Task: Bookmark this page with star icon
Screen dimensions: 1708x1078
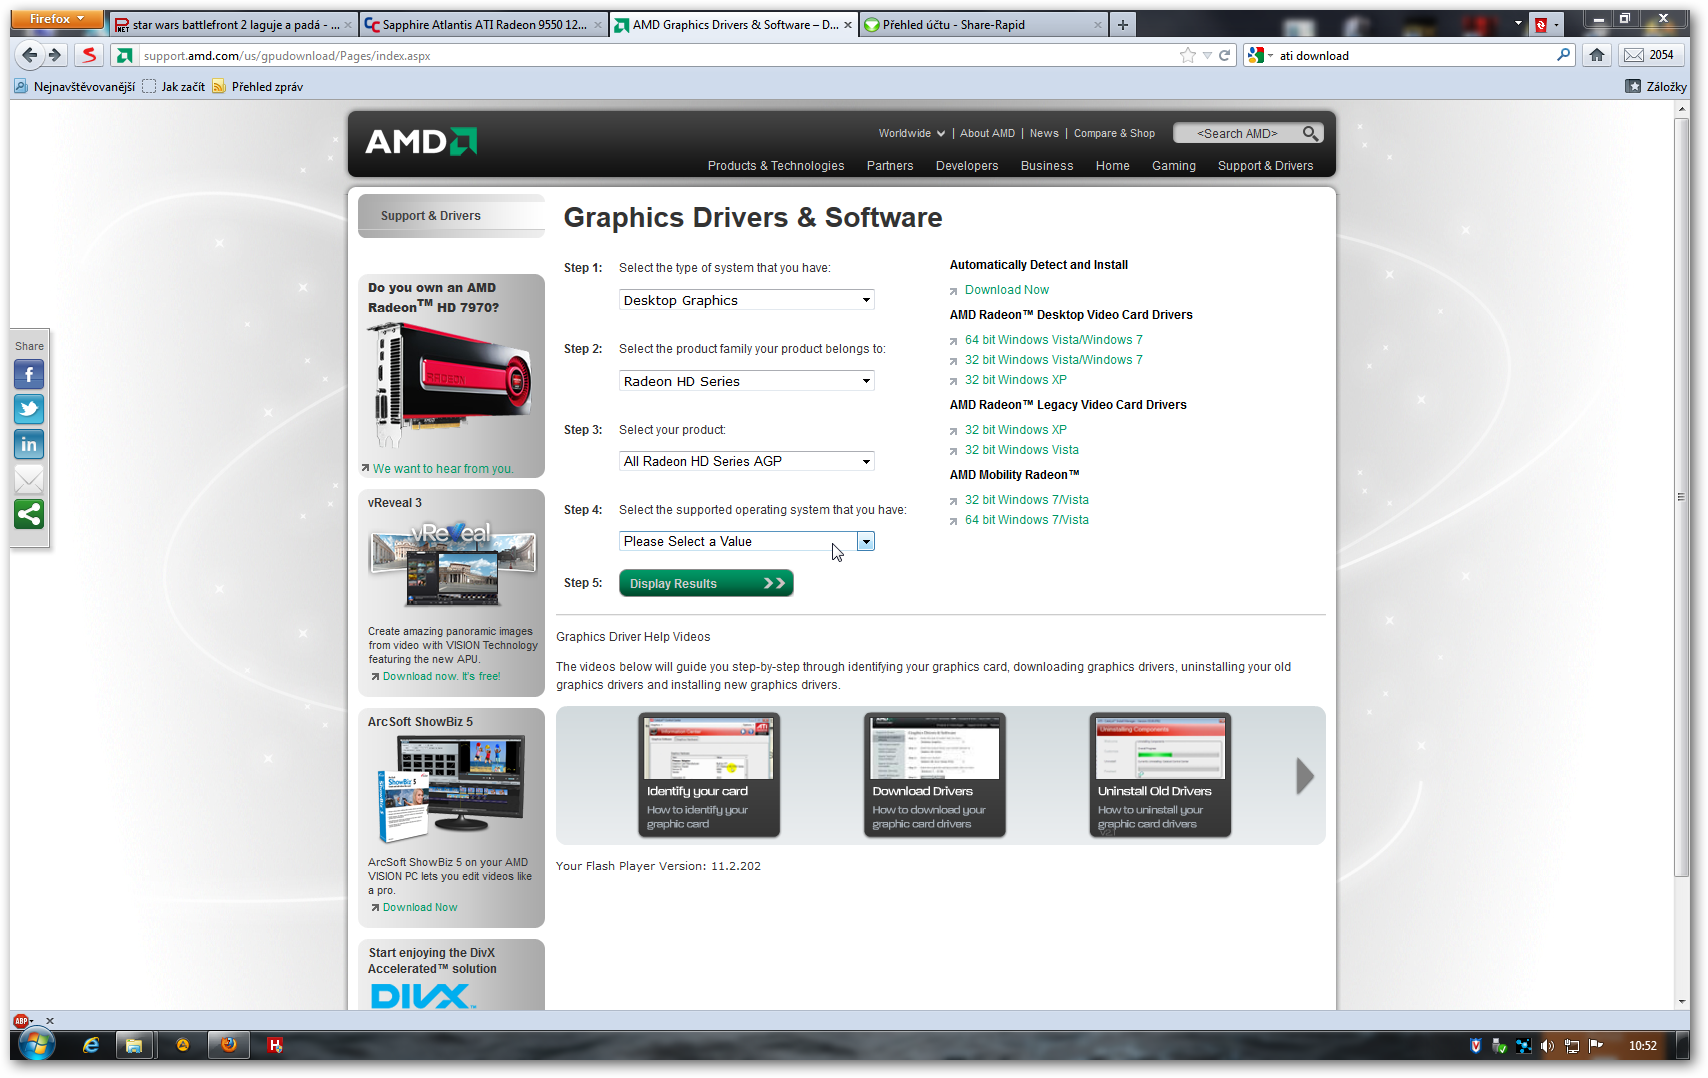Action: [x=1187, y=55]
